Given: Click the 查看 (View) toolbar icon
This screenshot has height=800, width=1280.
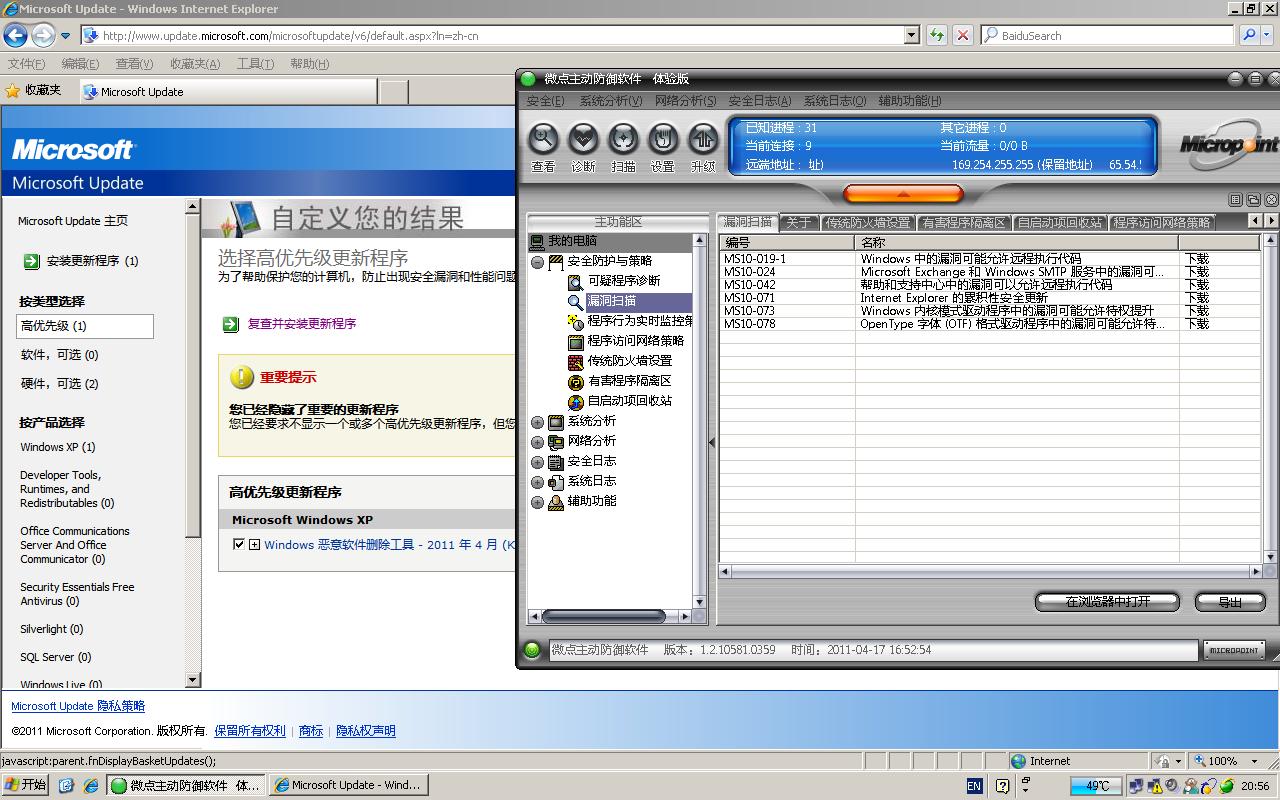Looking at the screenshot, I should [543, 139].
